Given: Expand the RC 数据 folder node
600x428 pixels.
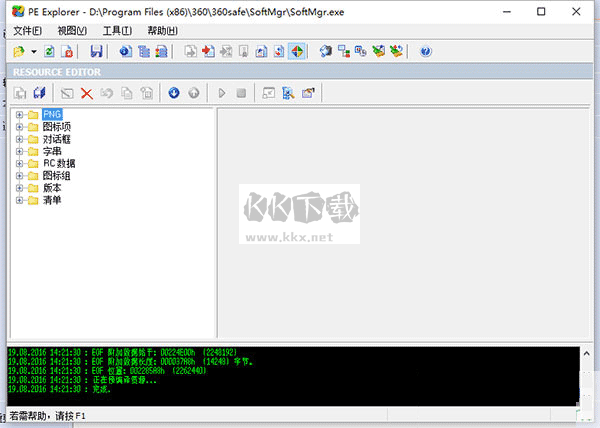Looking at the screenshot, I should pos(19,163).
